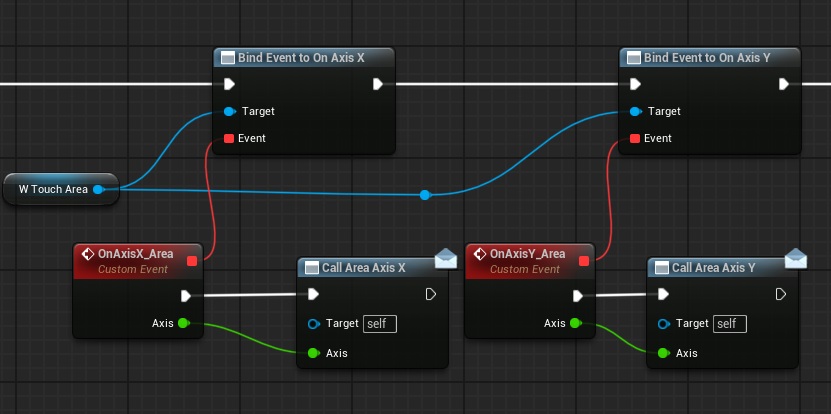Select exec output pin on Bind Axis X node
The height and width of the screenshot is (414, 831).
378,84
